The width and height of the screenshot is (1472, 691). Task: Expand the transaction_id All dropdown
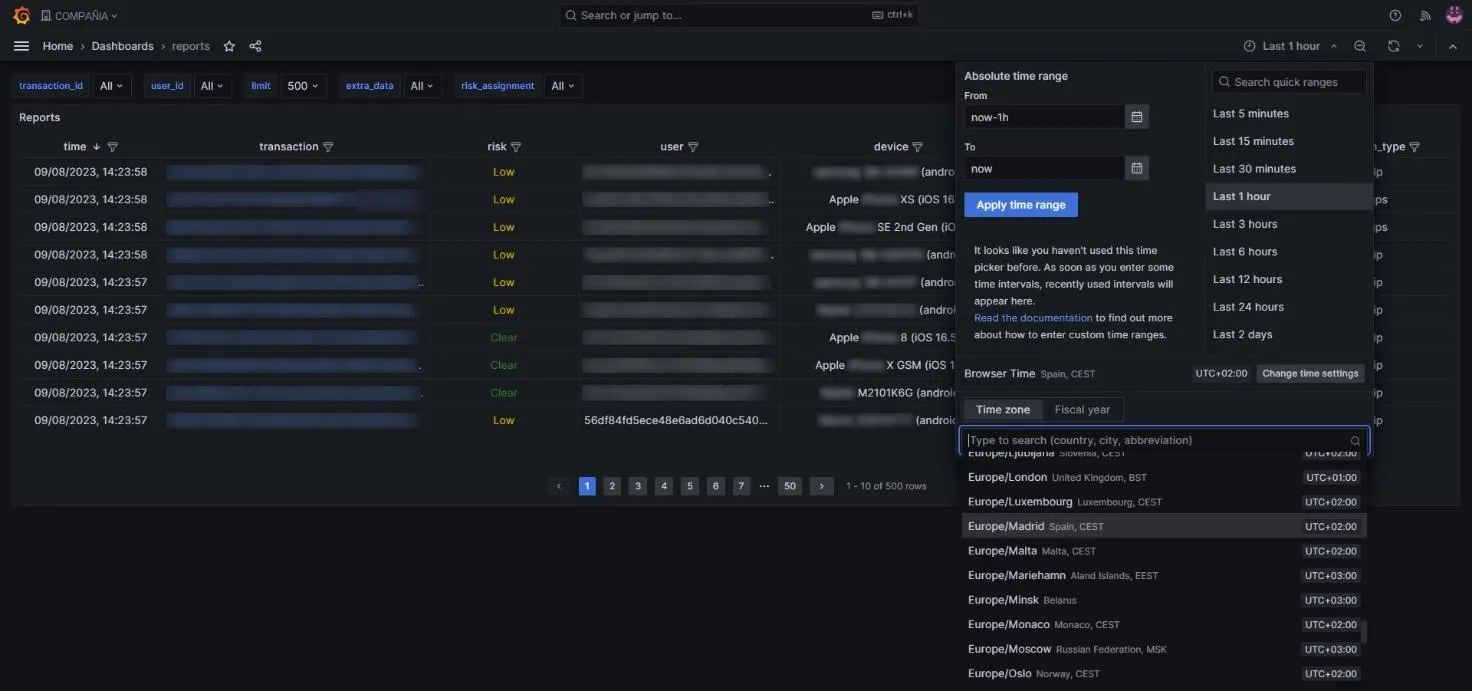pyautogui.click(x=111, y=86)
